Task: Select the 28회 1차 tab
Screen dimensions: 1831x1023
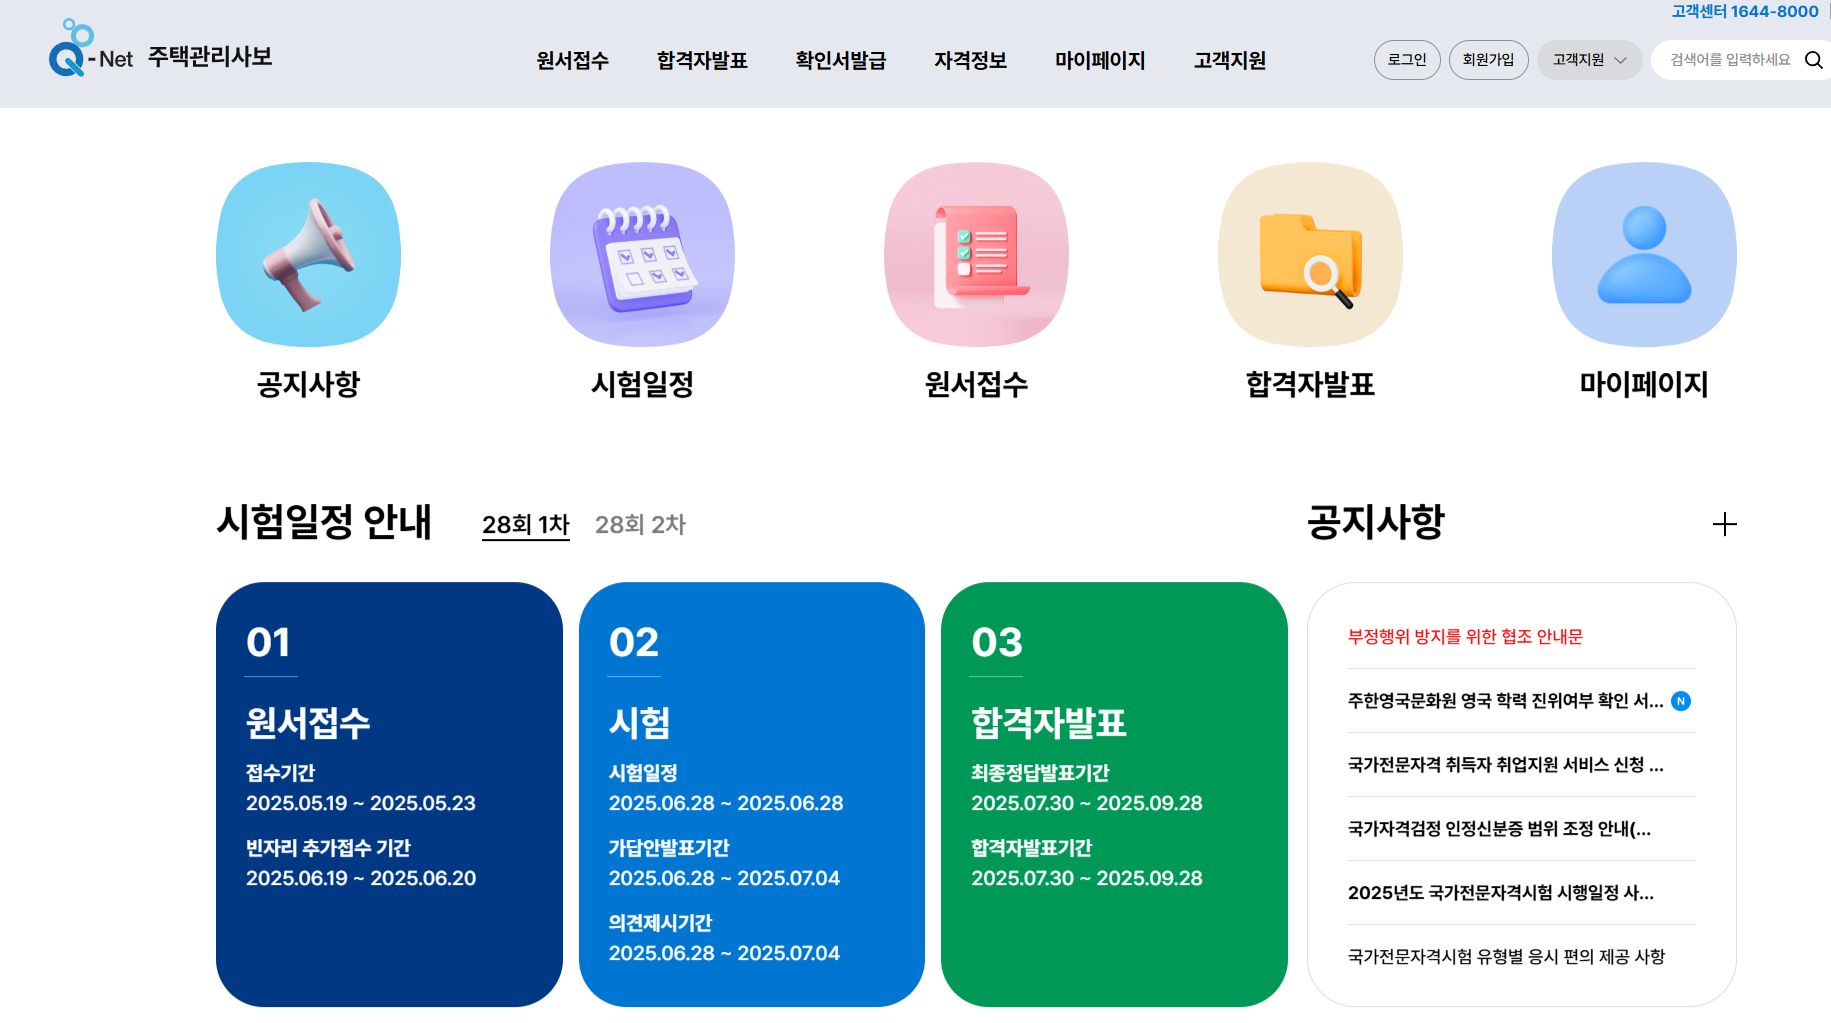Action: point(526,525)
